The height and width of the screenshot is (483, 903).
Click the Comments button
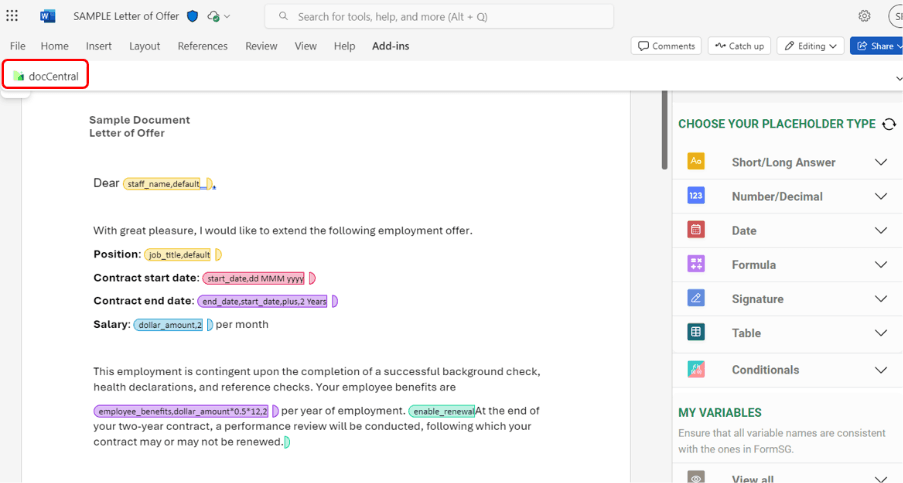click(666, 46)
